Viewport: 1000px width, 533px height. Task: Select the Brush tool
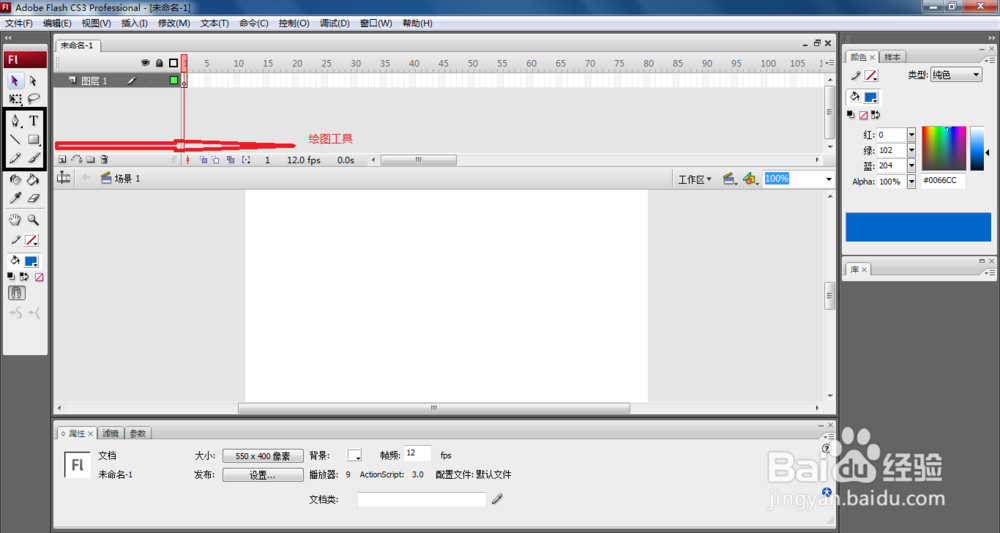pyautogui.click(x=34, y=157)
